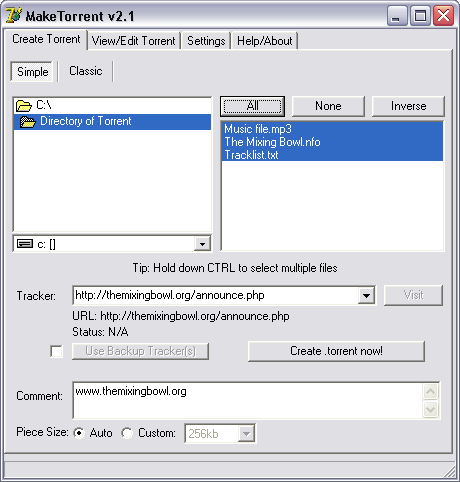Expand the Tracker dropdown list
The width and height of the screenshot is (460, 482).
pyautogui.click(x=366, y=296)
